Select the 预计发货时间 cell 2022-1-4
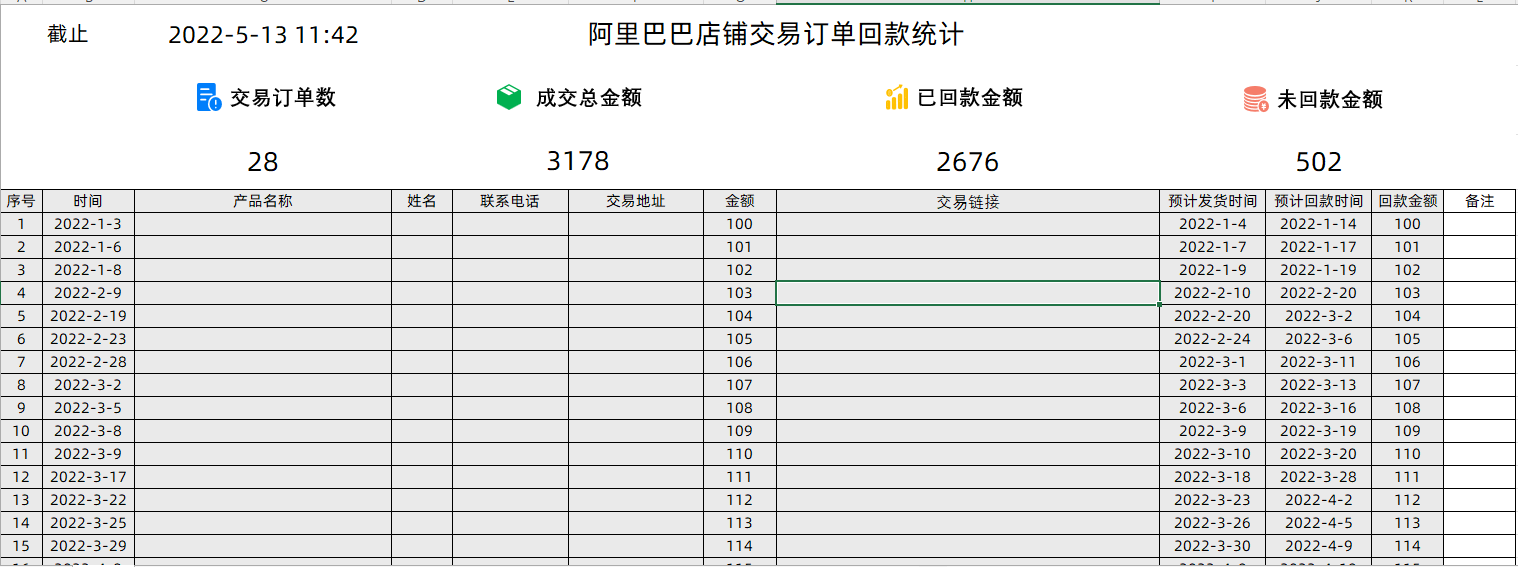 [1213, 224]
